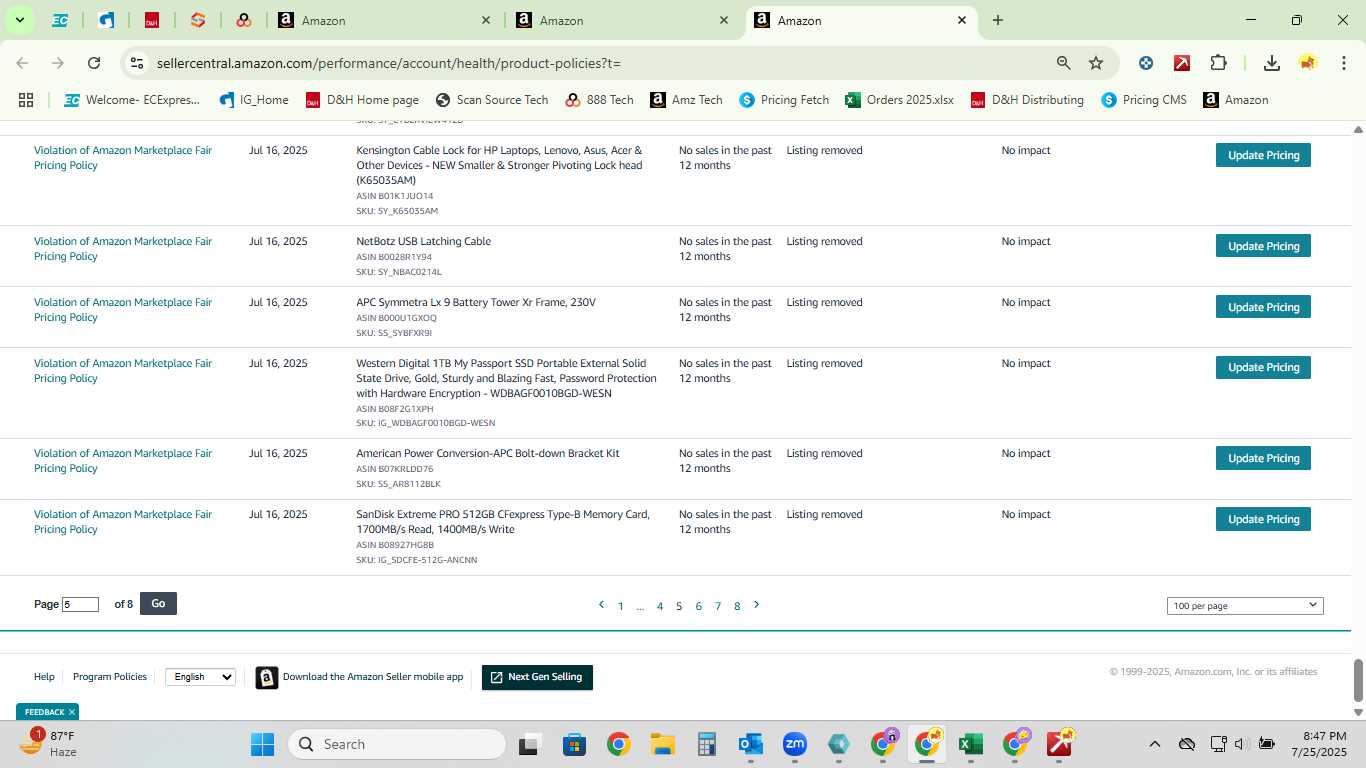1366x768 pixels.
Task: Show hidden system tray icons
Action: coord(1154,744)
